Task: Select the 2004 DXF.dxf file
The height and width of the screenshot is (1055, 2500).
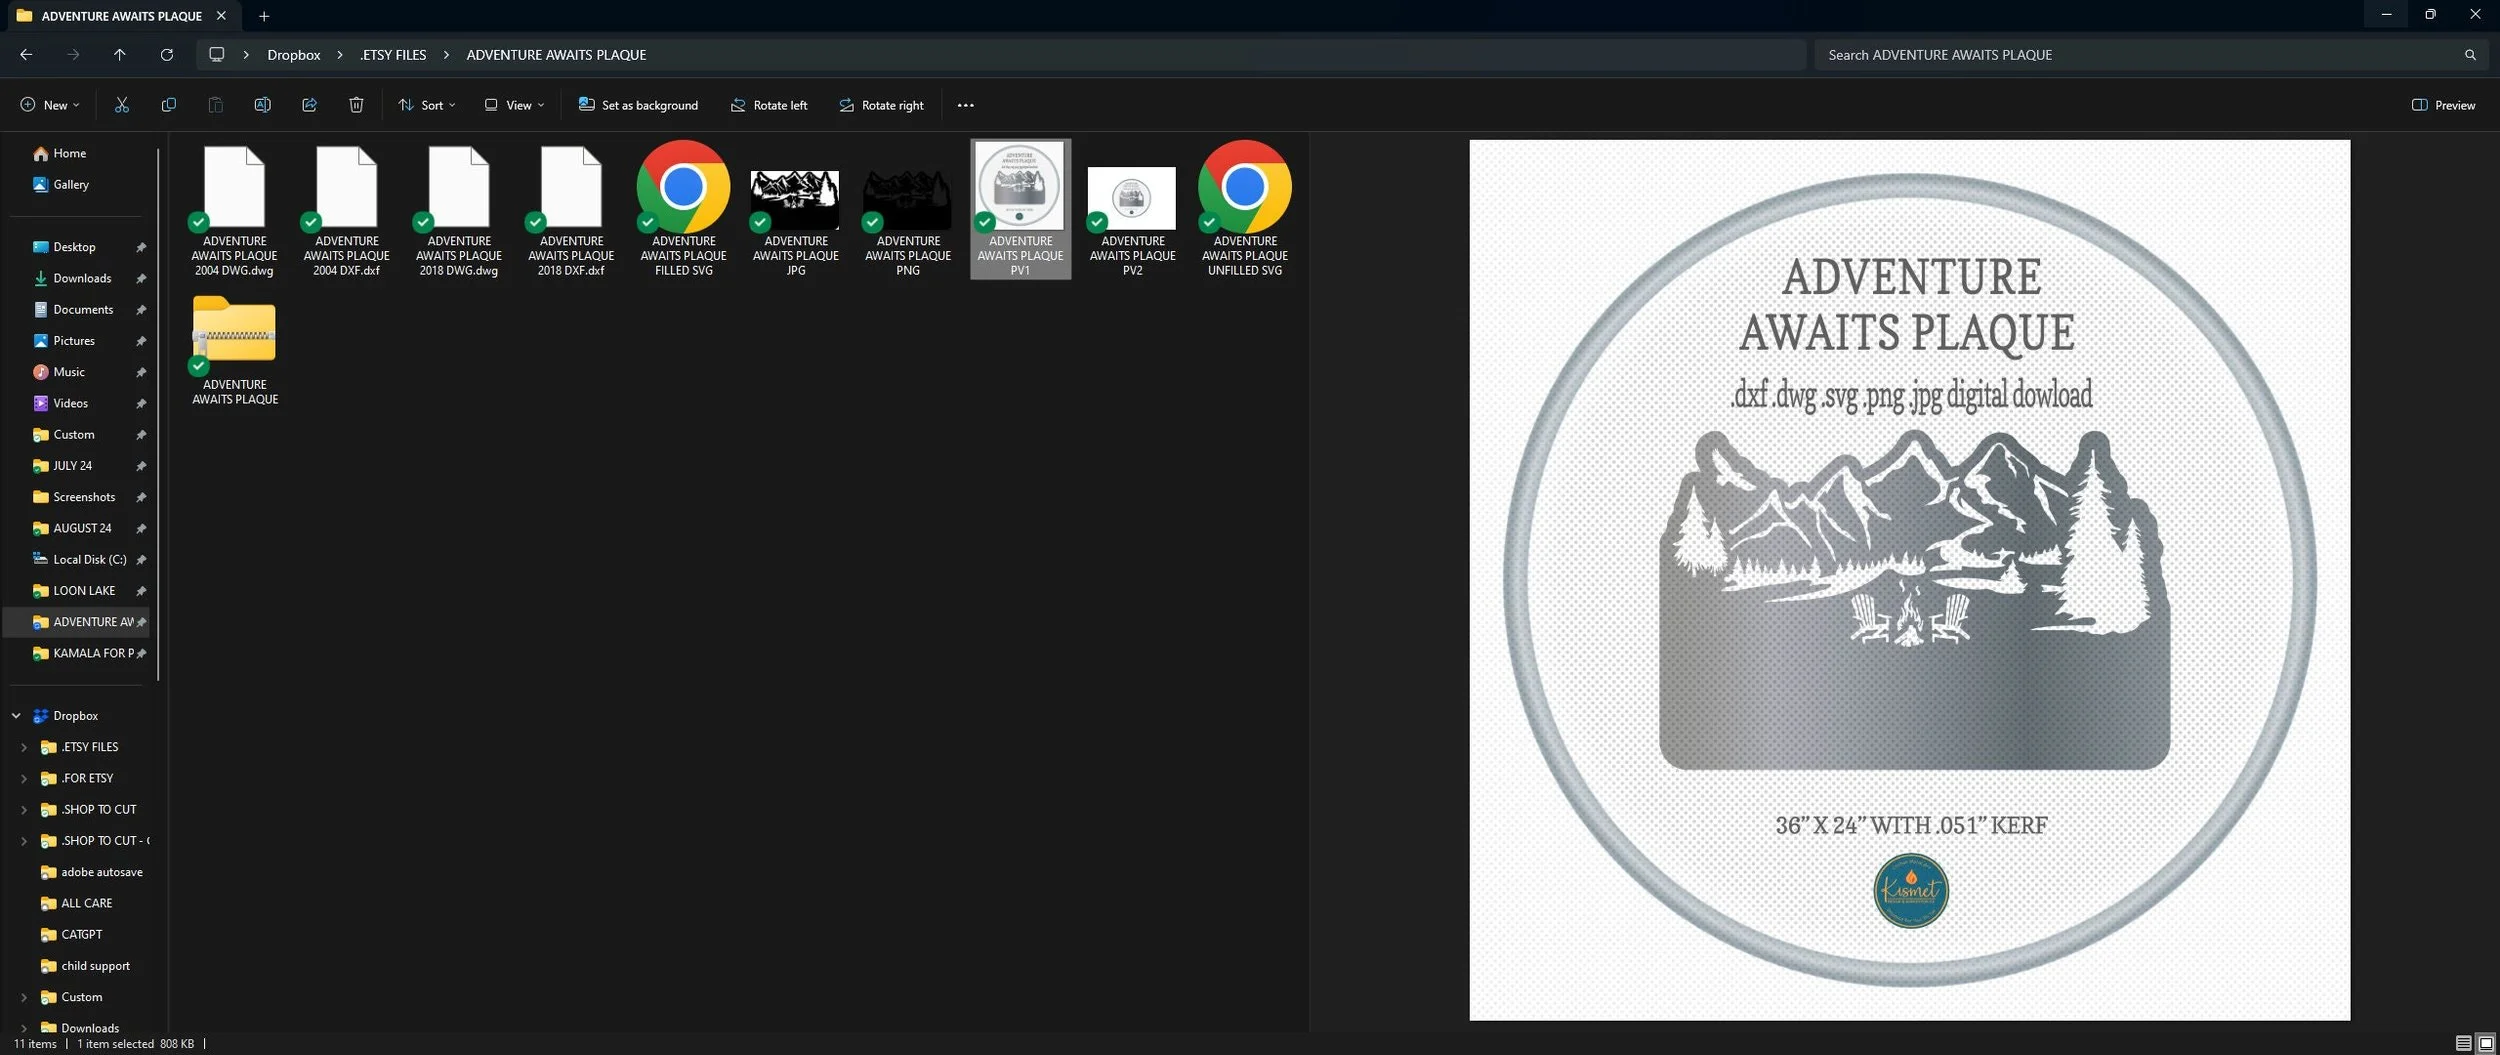Action: [x=347, y=209]
